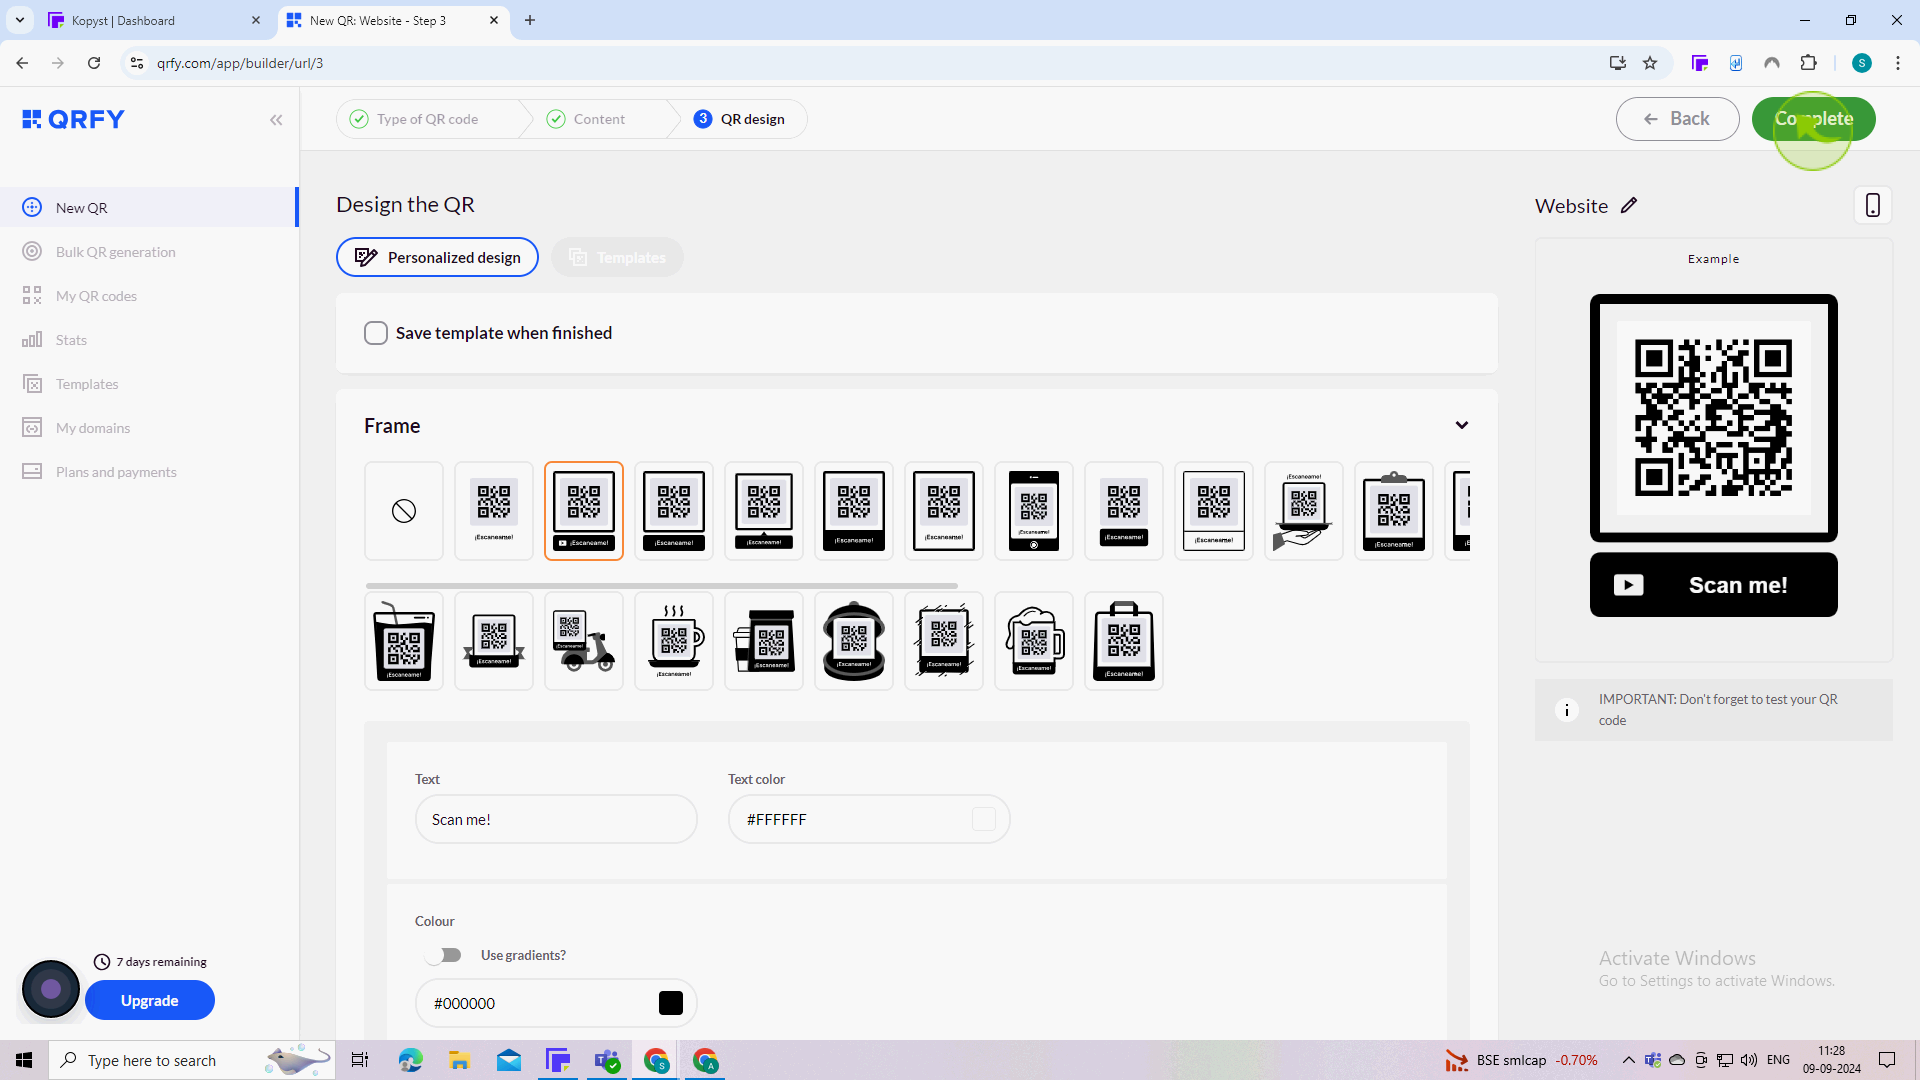Viewport: 1920px width, 1080px height.
Task: Click the Back button
Action: coord(1677,119)
